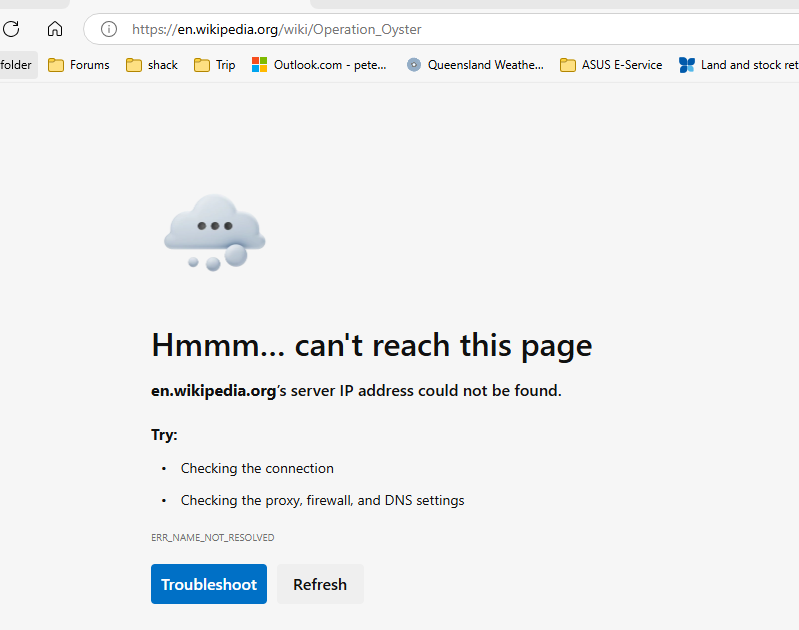Click the proxy, firewall, and DNS suggestion
Screen dimensions: 799x630
pos(322,500)
